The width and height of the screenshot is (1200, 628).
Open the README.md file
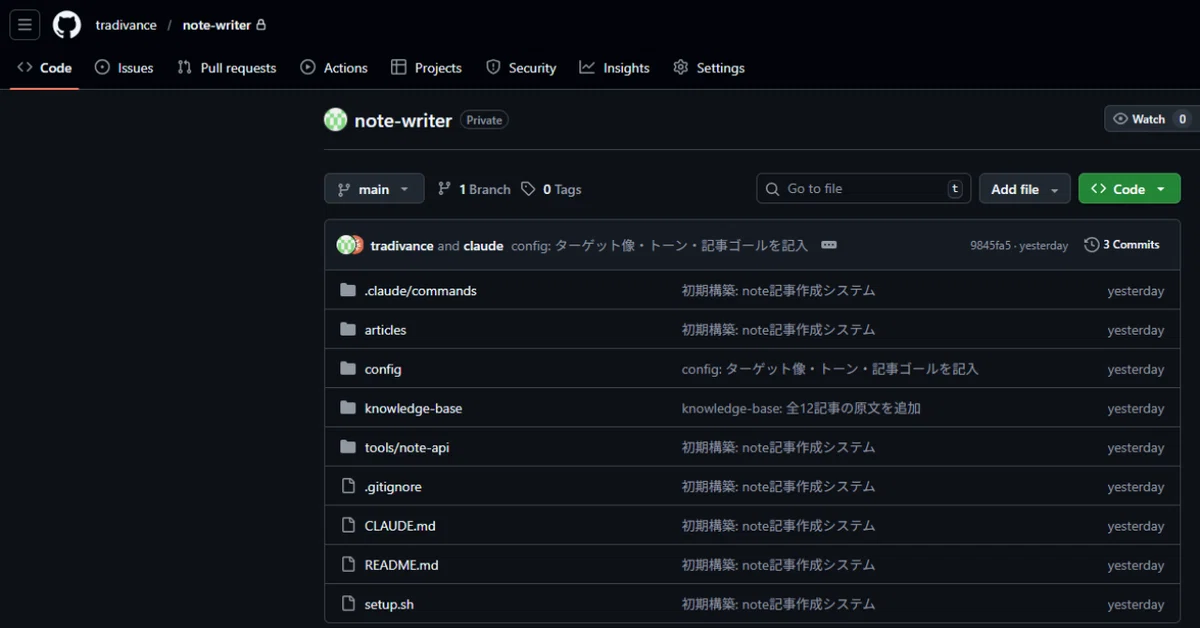tap(401, 564)
